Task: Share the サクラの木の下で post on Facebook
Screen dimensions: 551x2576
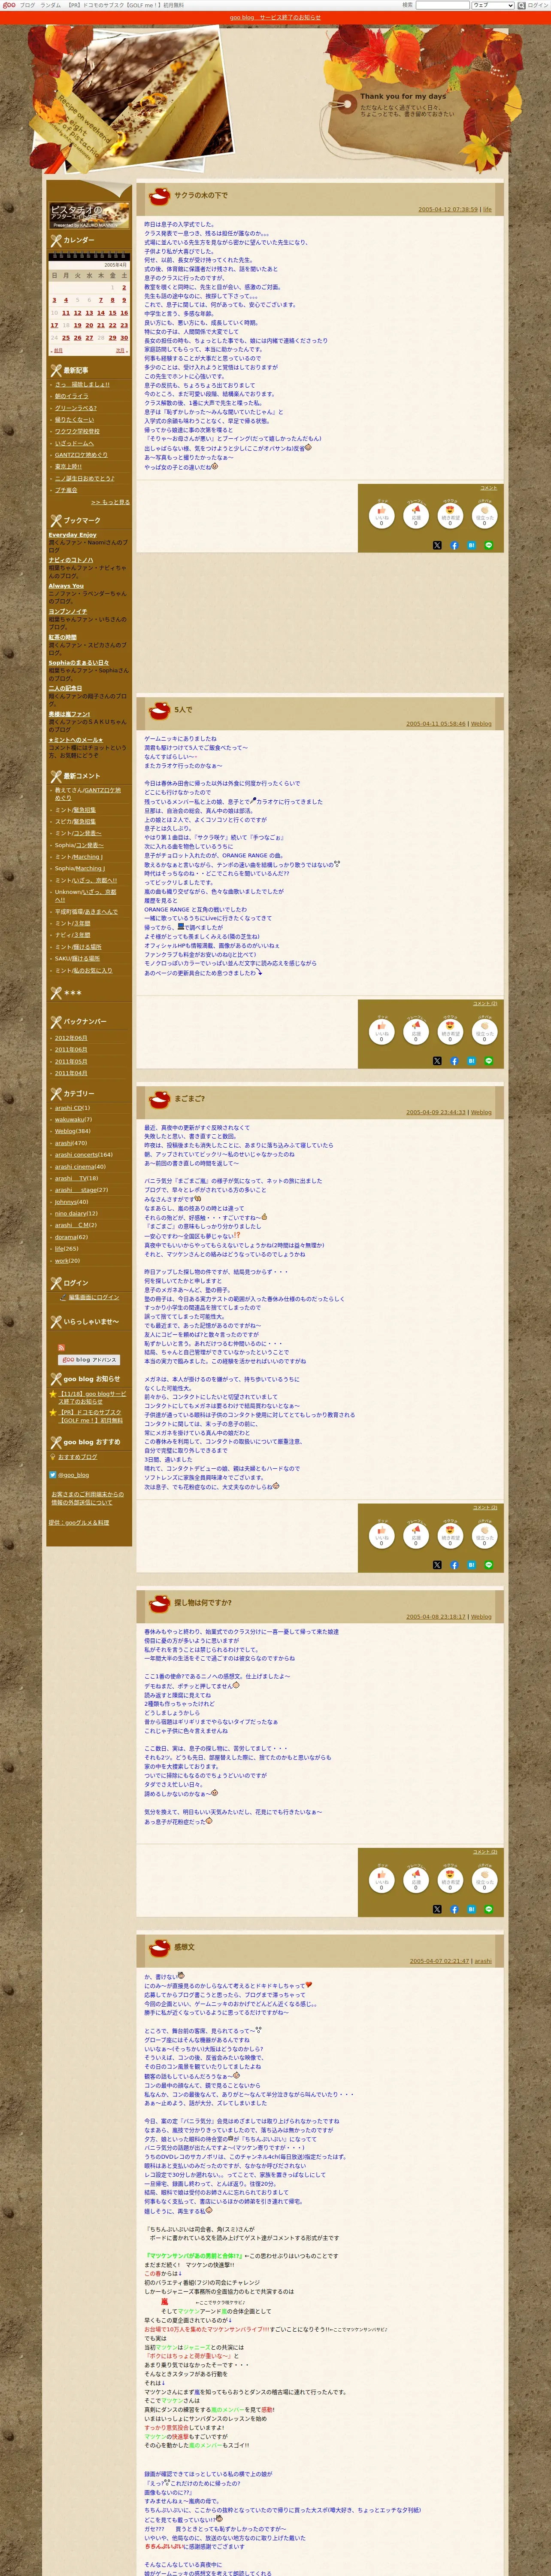Action: click(x=454, y=545)
